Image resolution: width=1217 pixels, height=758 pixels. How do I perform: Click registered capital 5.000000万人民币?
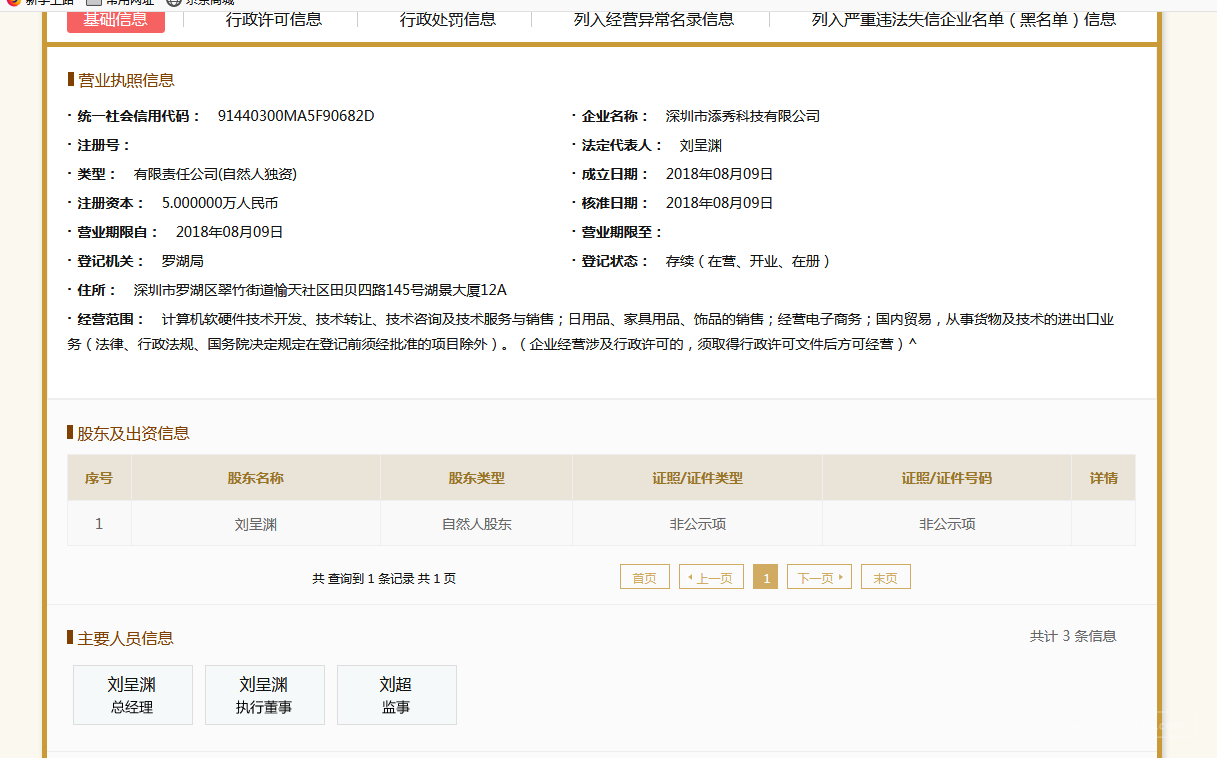(x=220, y=203)
